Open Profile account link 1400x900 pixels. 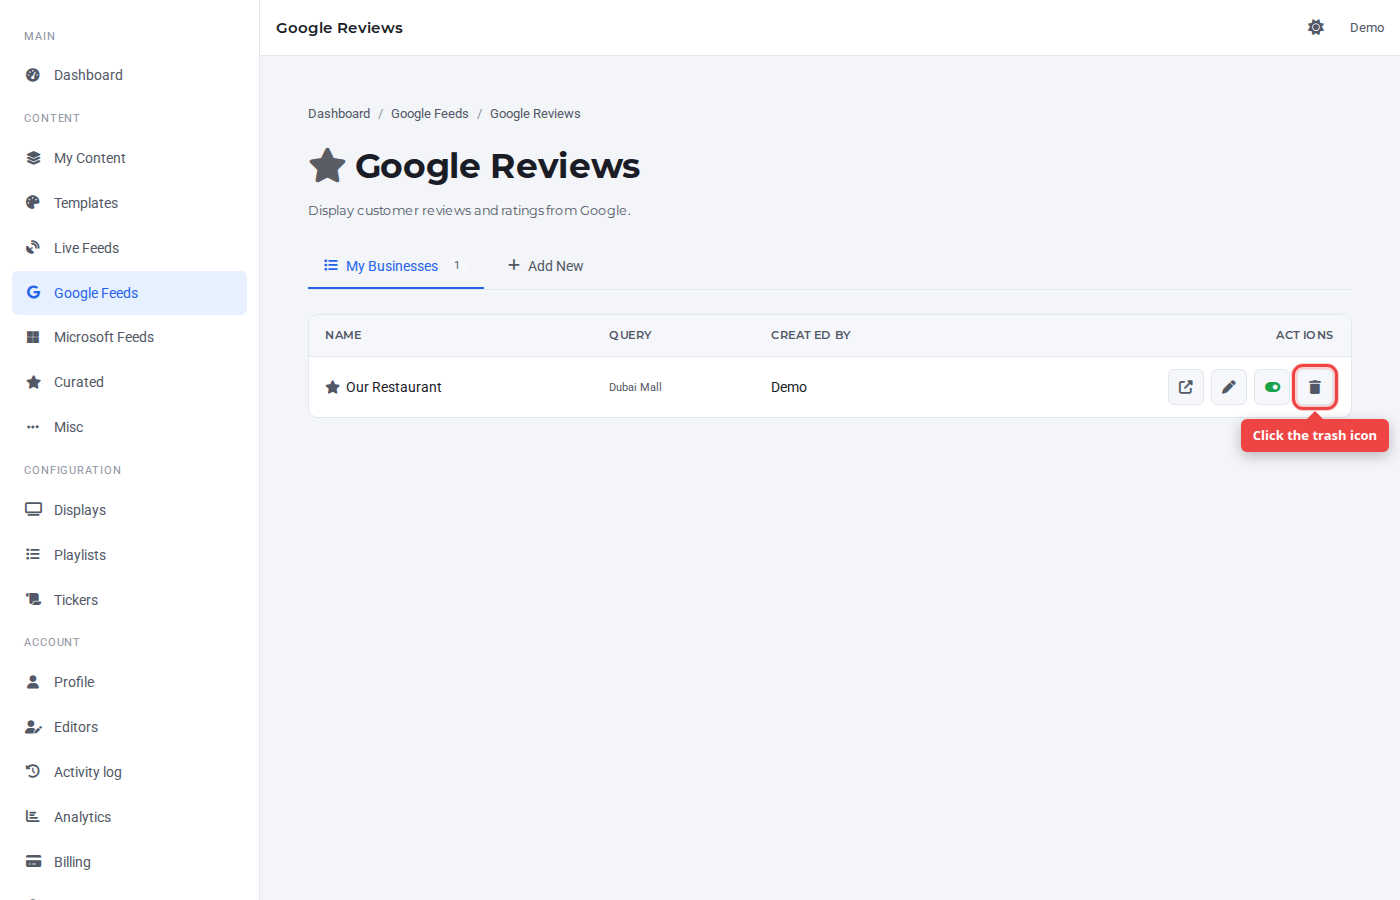pos(129,682)
